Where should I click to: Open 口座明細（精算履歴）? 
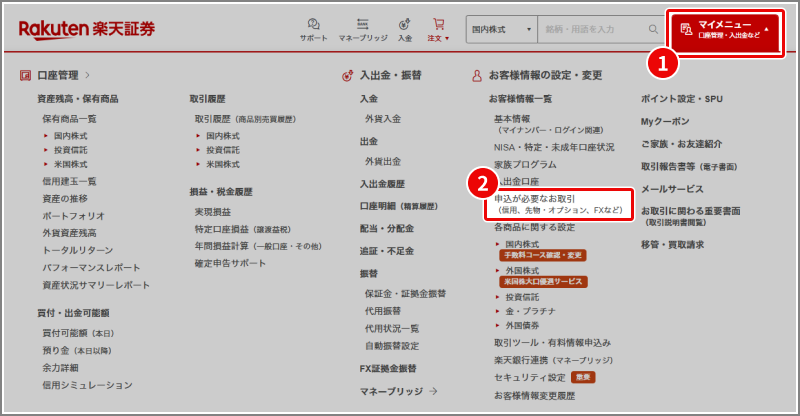coord(399,206)
